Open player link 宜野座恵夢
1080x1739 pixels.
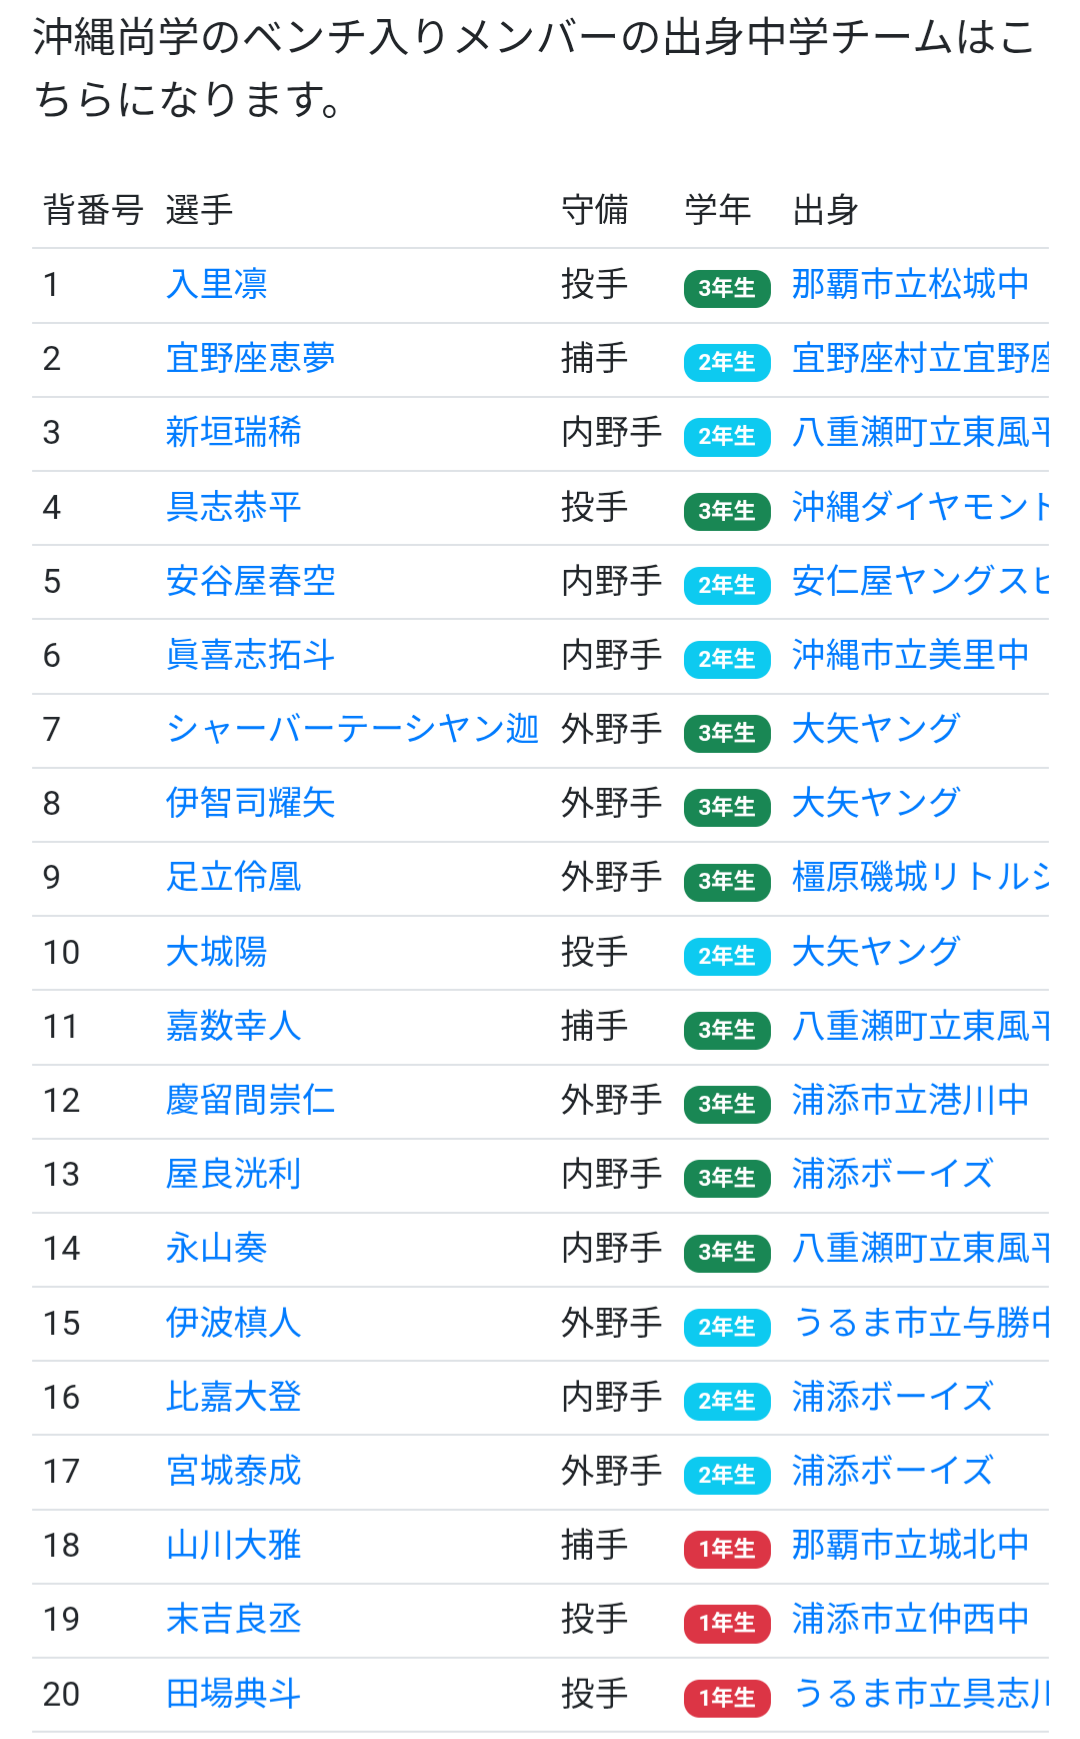250,359
